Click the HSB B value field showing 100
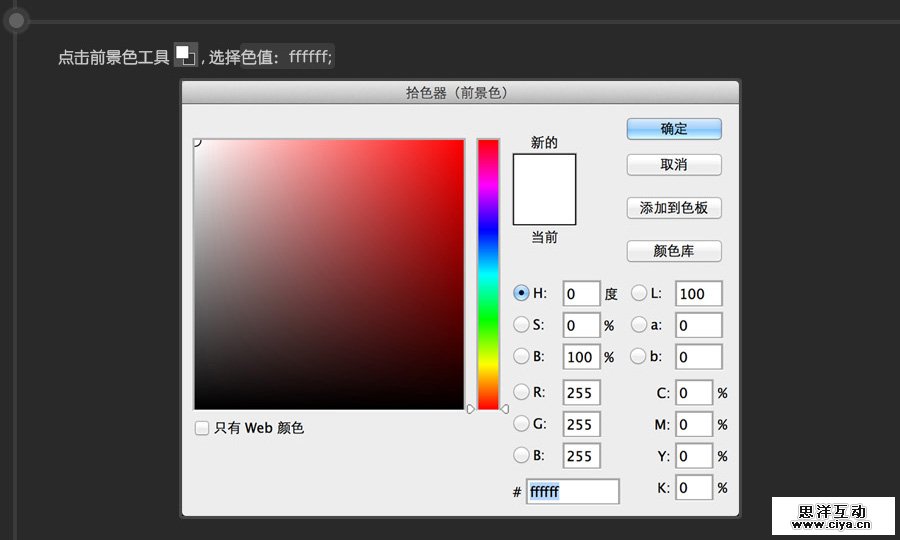 pos(581,357)
